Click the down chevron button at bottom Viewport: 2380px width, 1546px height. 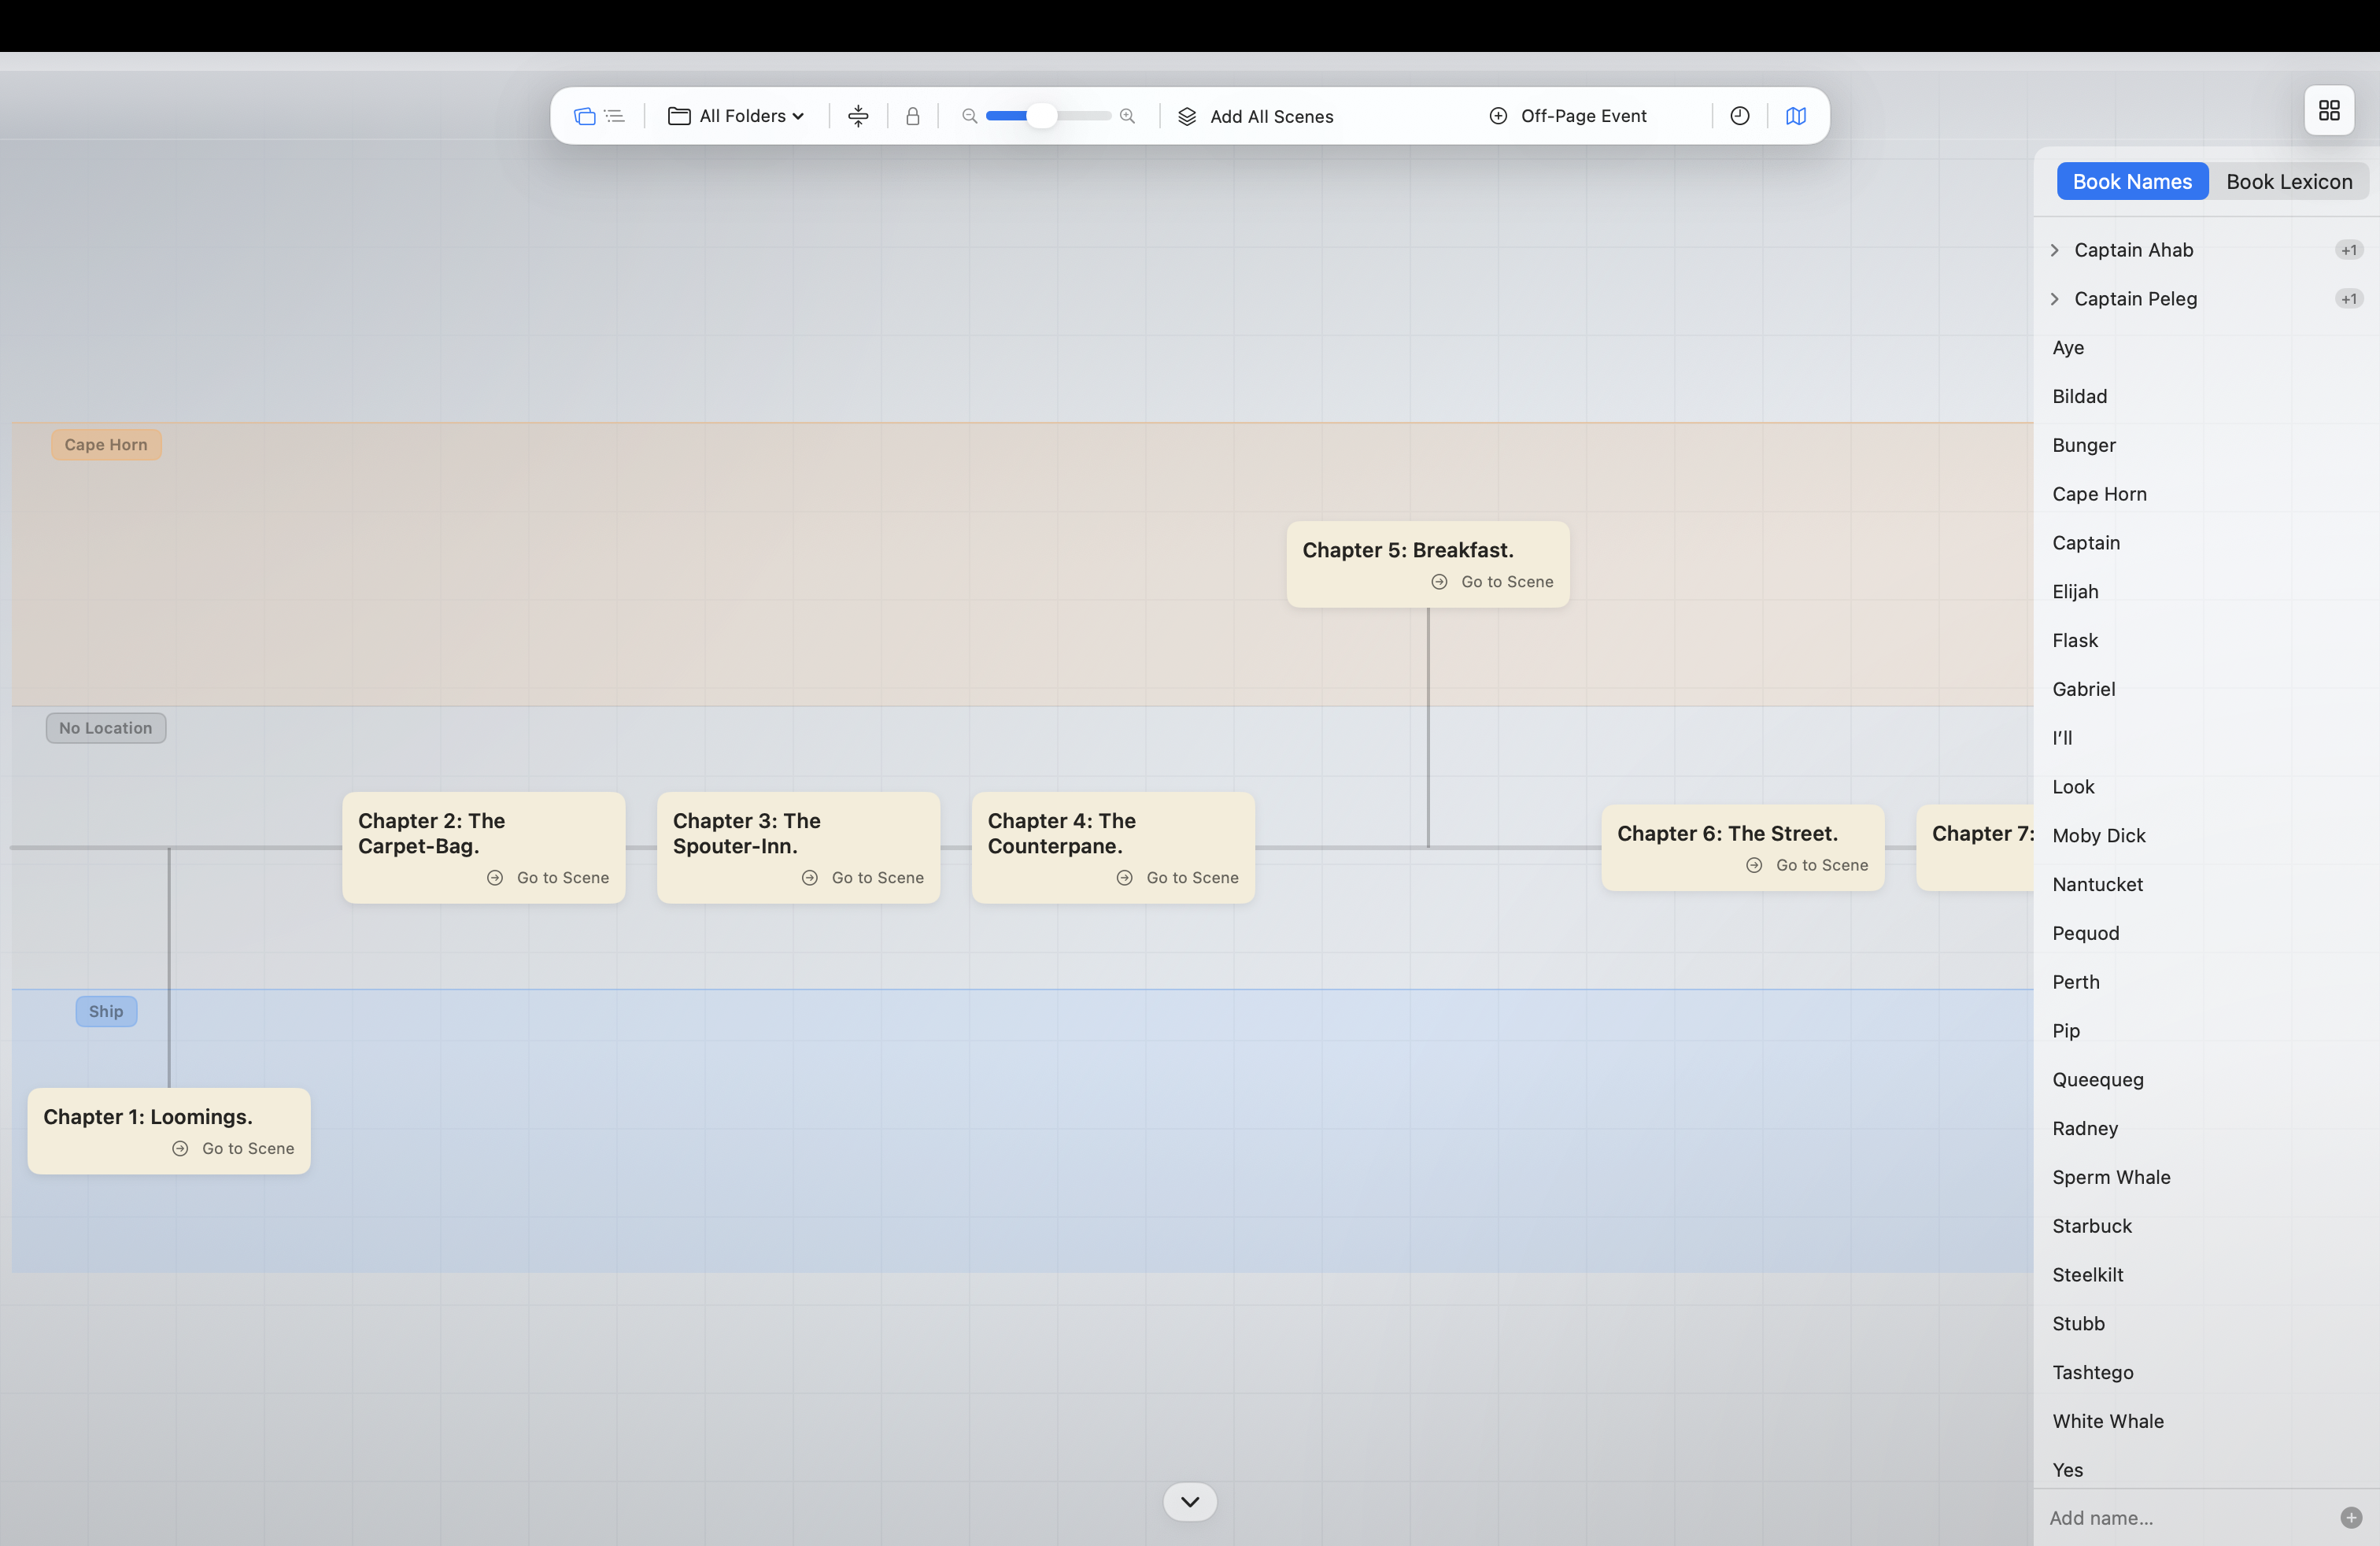[x=1190, y=1502]
